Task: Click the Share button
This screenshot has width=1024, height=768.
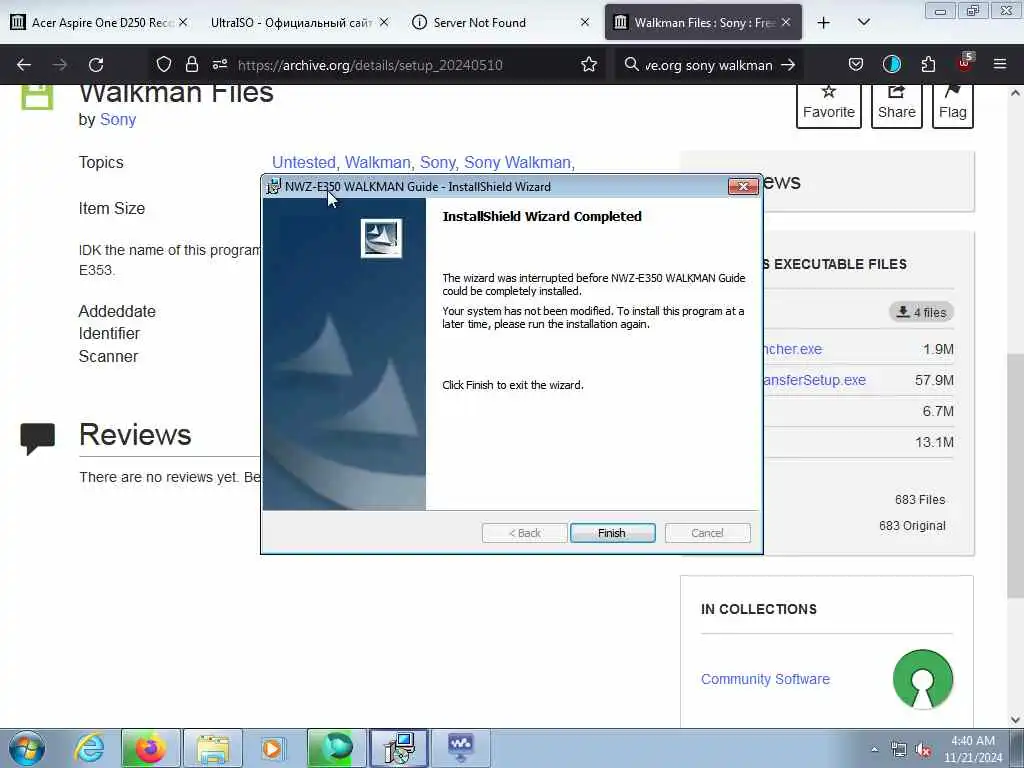Action: (x=897, y=104)
